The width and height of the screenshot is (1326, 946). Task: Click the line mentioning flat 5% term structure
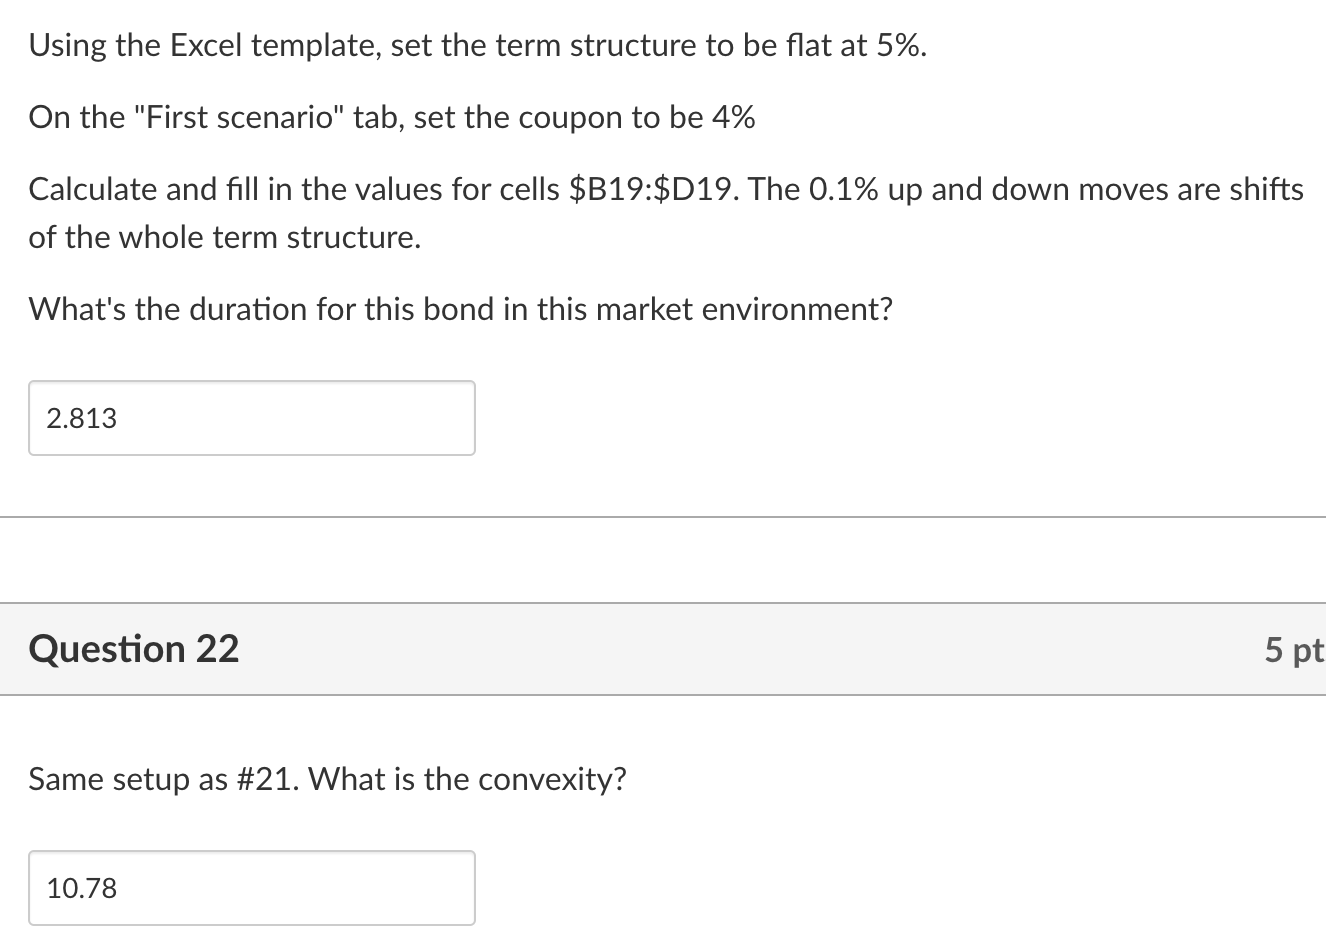click(x=477, y=44)
